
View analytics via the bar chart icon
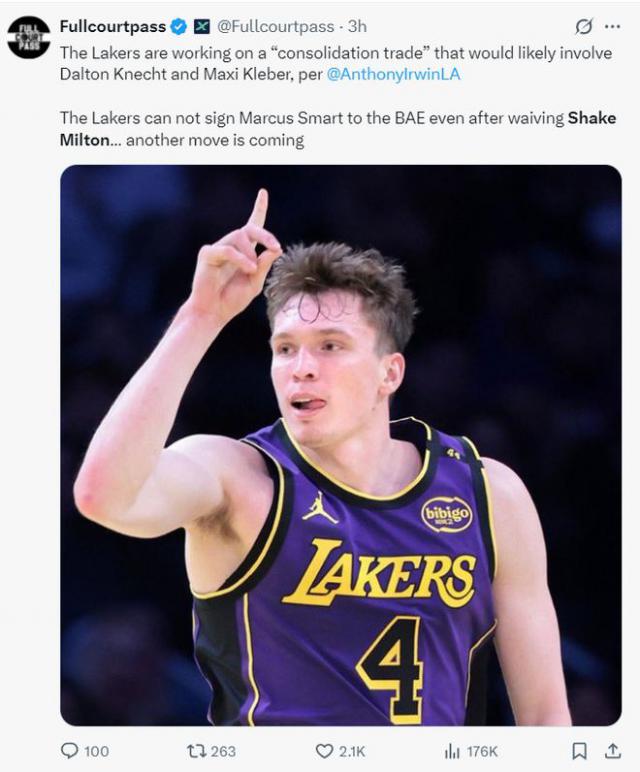coord(451,750)
